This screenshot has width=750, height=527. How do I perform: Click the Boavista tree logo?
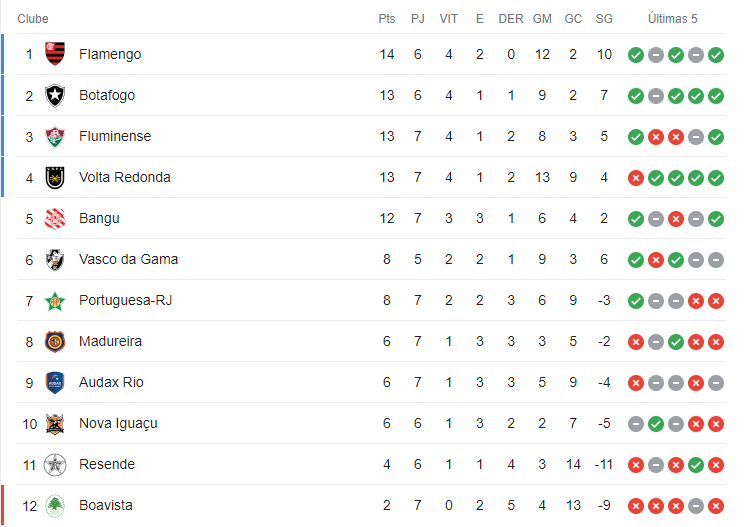click(x=55, y=505)
